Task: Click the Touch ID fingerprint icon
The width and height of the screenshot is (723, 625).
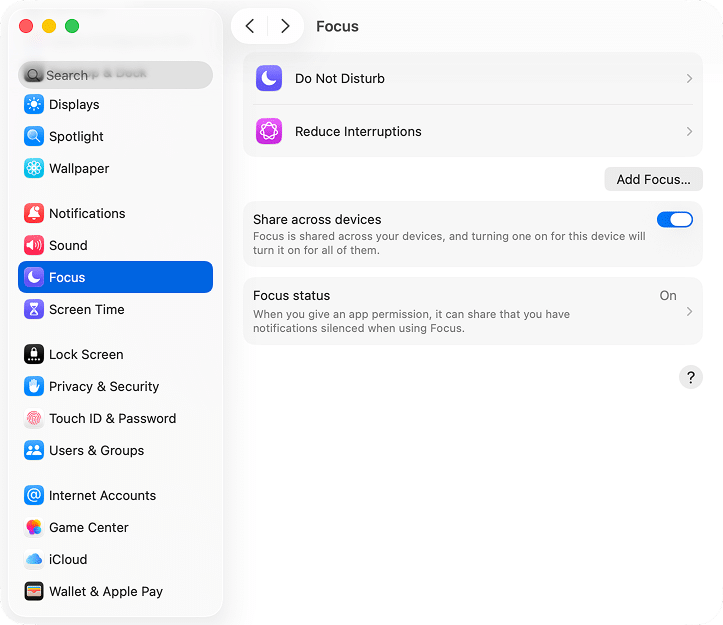Action: click(x=34, y=418)
